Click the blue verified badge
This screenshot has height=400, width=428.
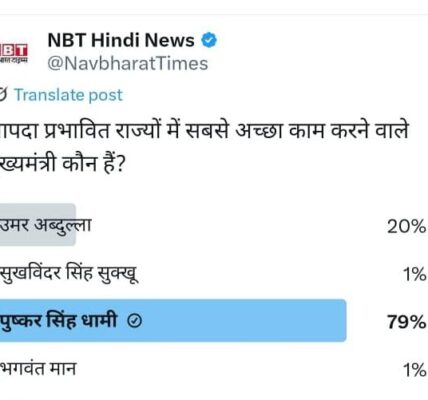(209, 40)
